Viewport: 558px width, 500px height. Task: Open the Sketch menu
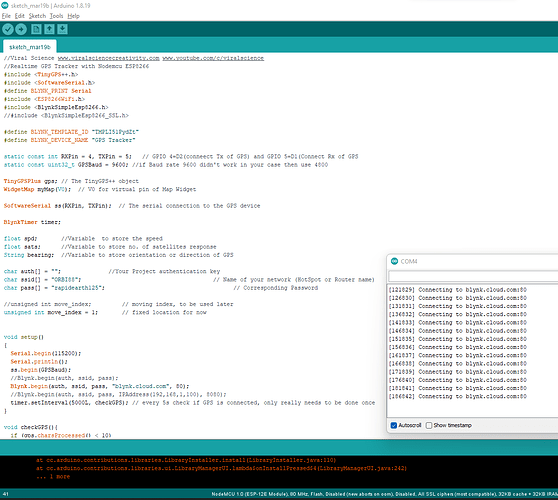37,16
